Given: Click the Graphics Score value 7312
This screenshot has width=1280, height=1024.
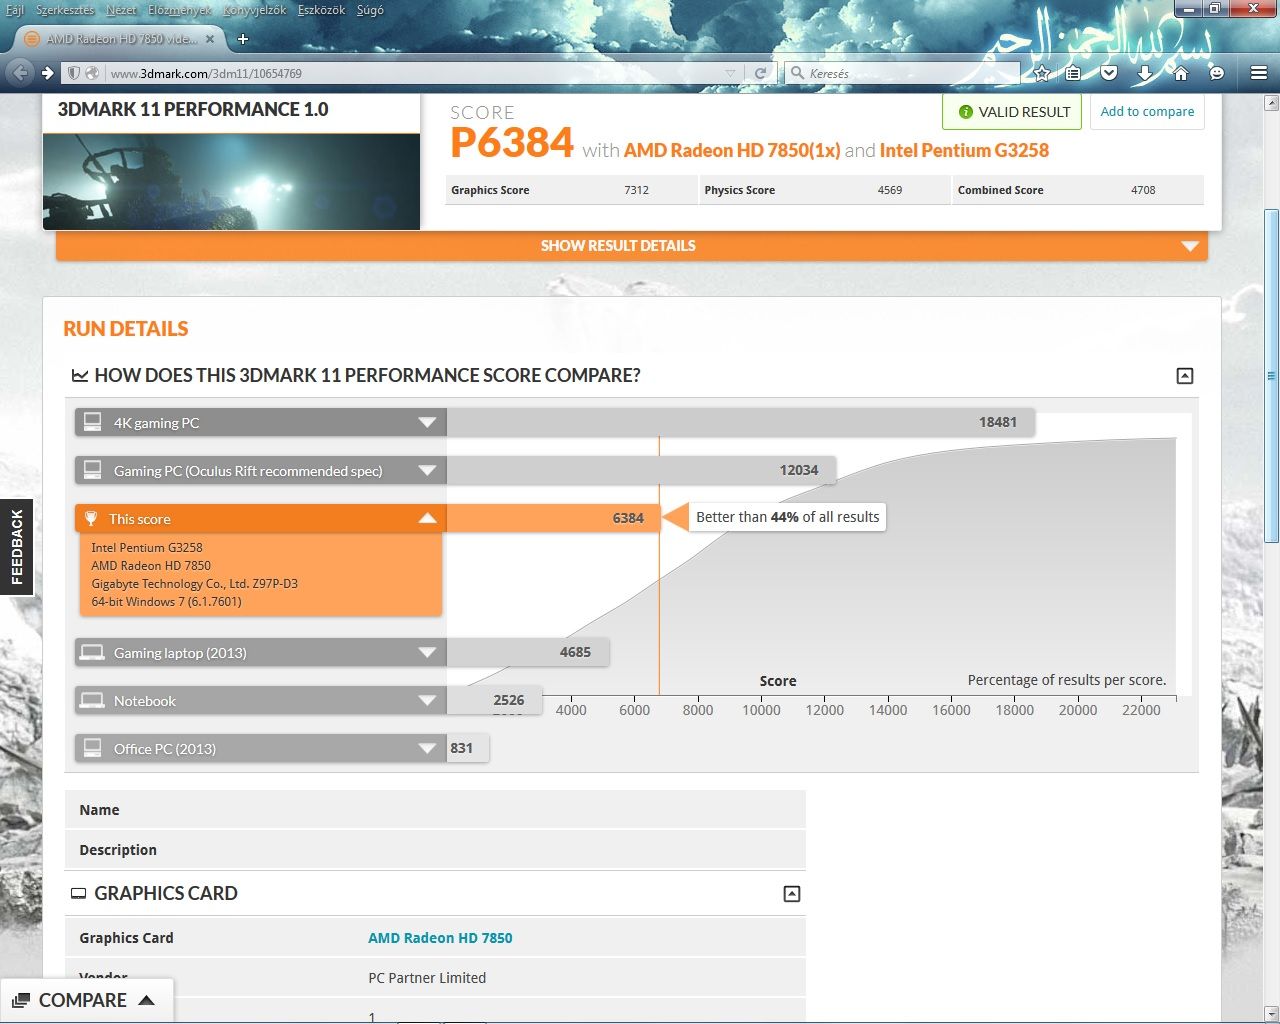Looking at the screenshot, I should pyautogui.click(x=637, y=190).
